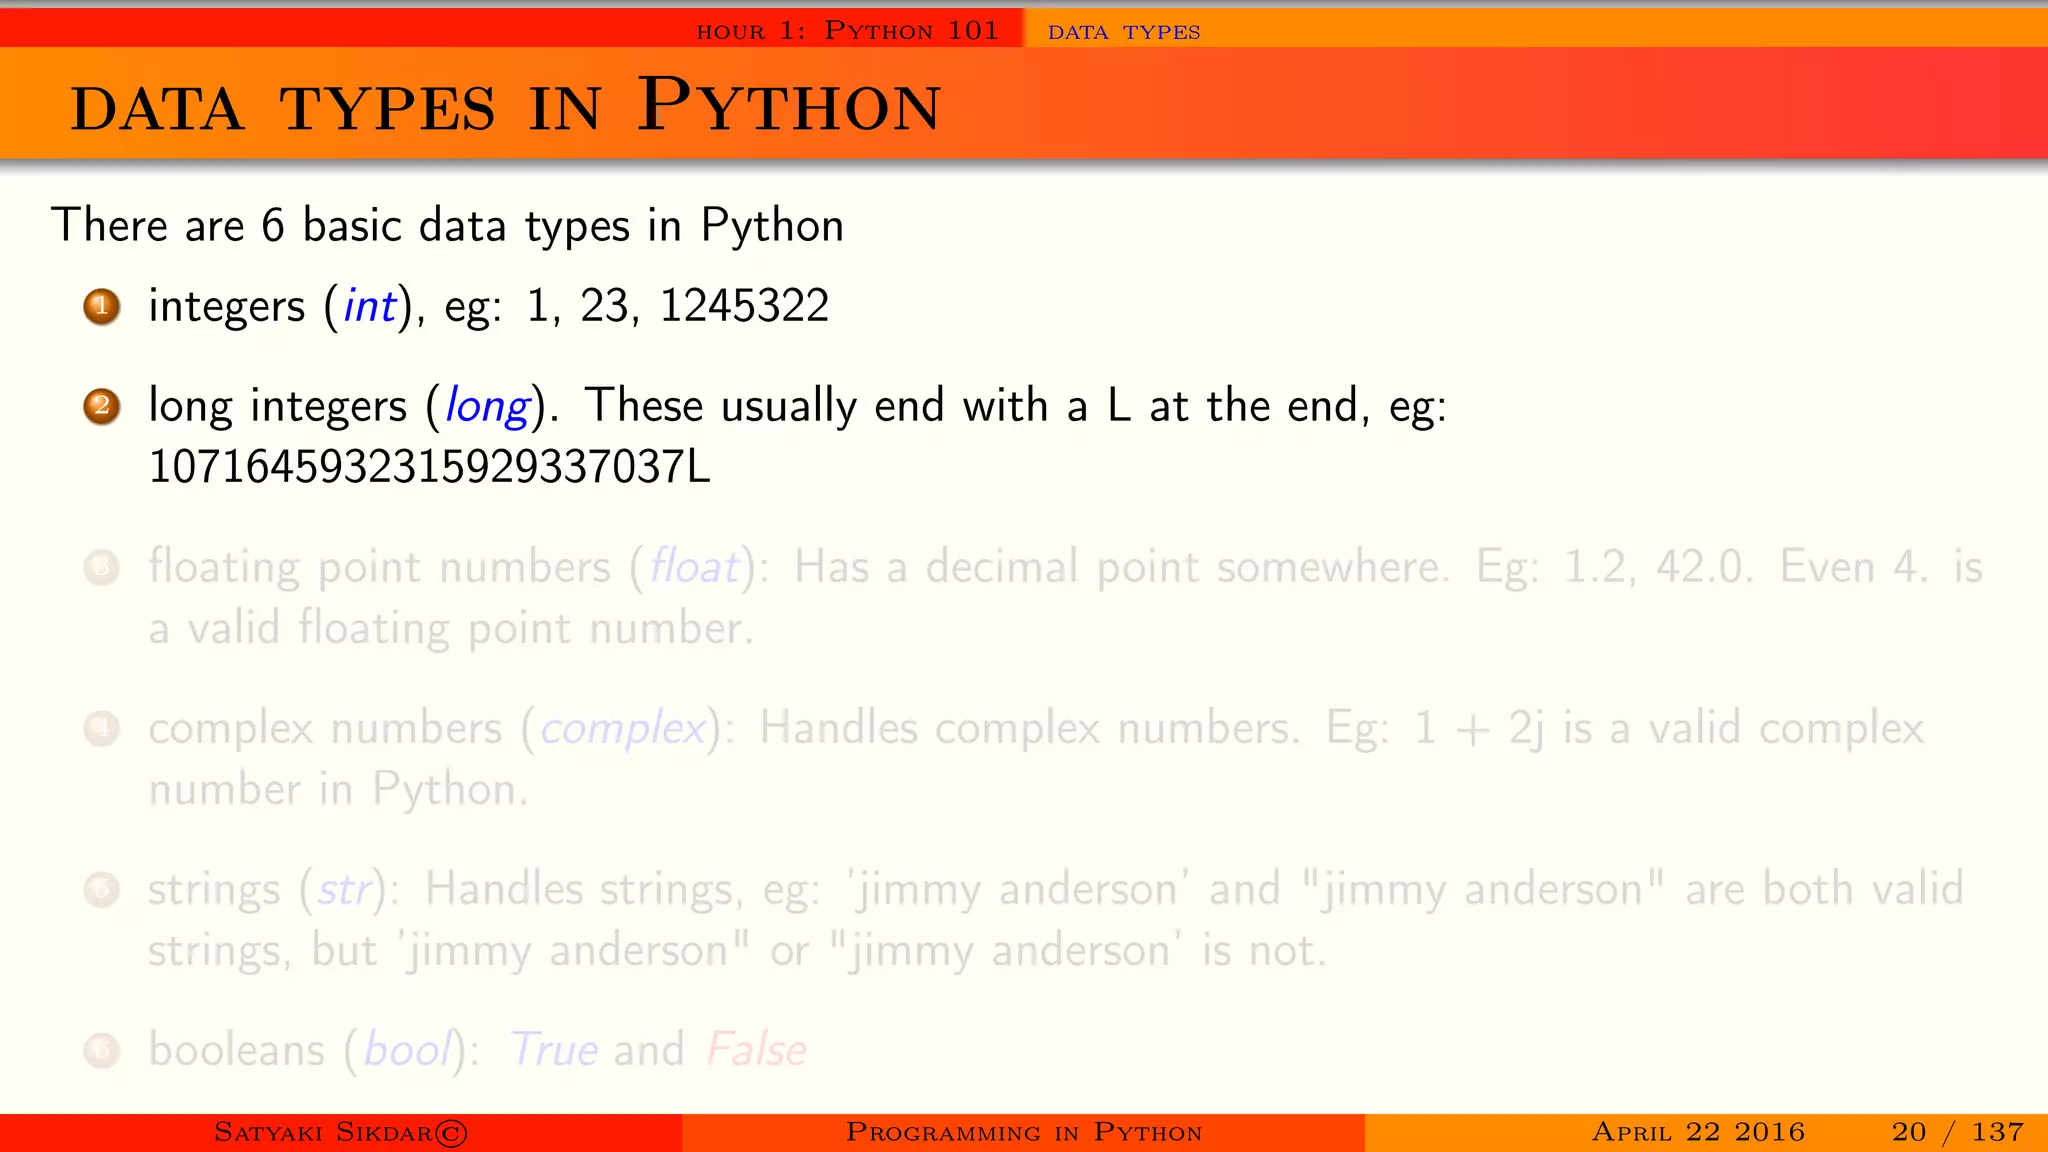
Task: Select the blue 'long' keyword
Action: [487, 408]
